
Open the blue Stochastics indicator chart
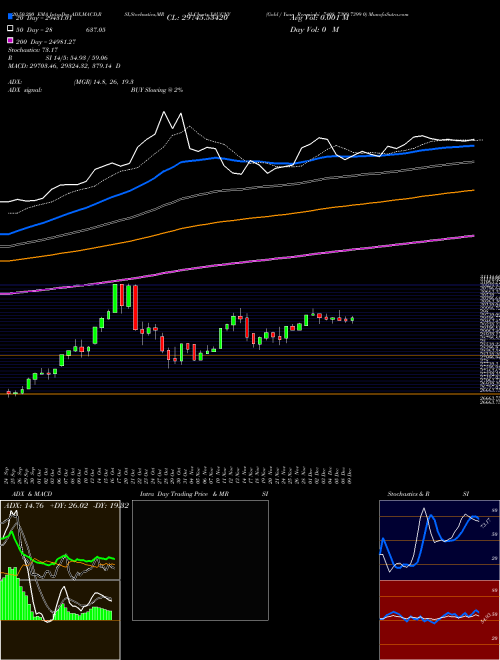439,540
